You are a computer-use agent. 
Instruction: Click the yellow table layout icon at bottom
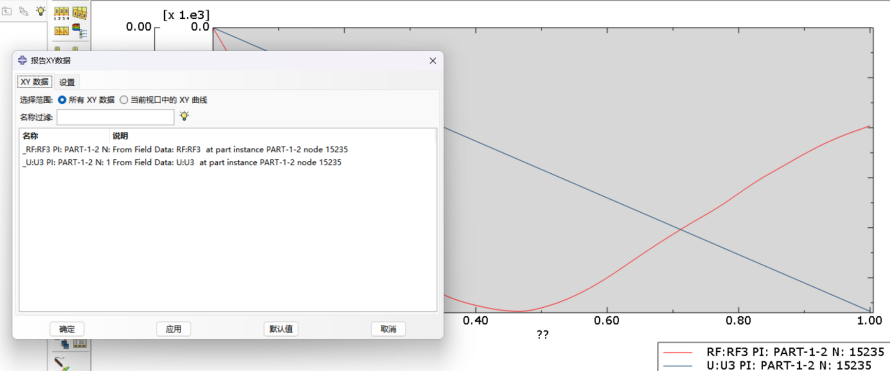79,344
